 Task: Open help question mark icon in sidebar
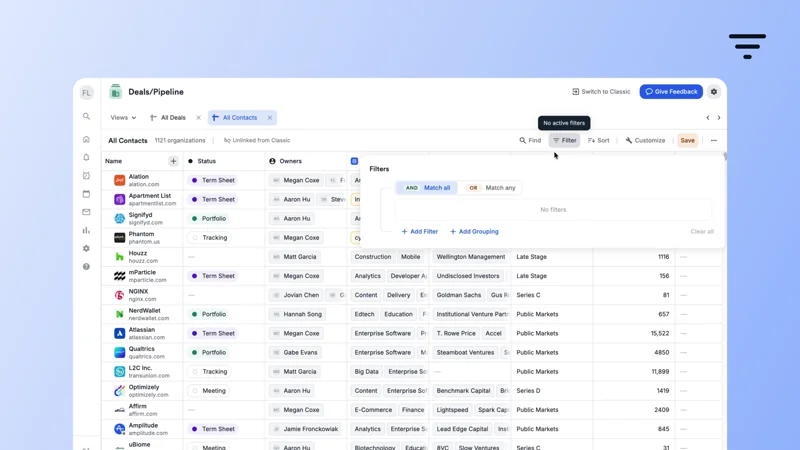pyautogui.click(x=86, y=266)
